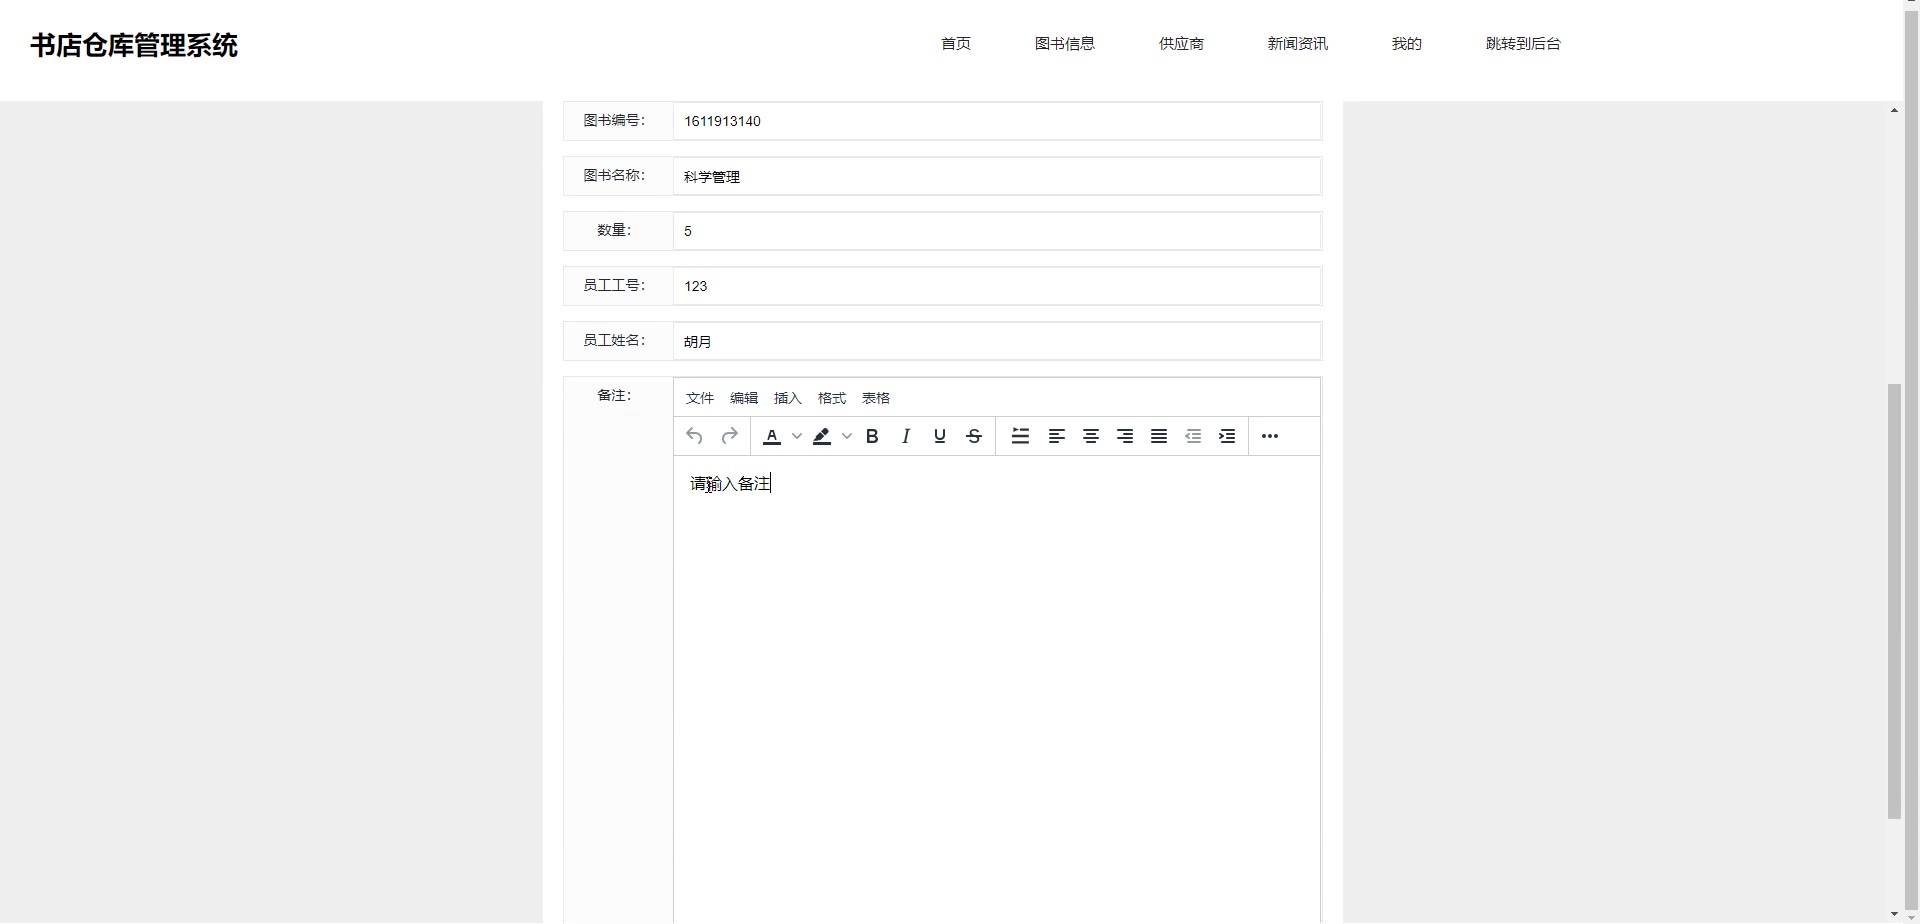Open the 格式 menu in the editor

click(832, 398)
